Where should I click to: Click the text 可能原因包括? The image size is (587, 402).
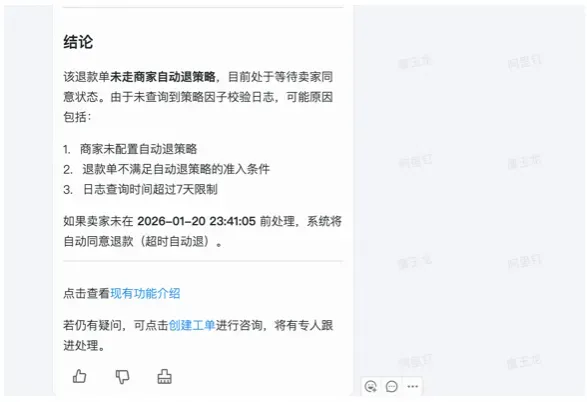(x=198, y=107)
